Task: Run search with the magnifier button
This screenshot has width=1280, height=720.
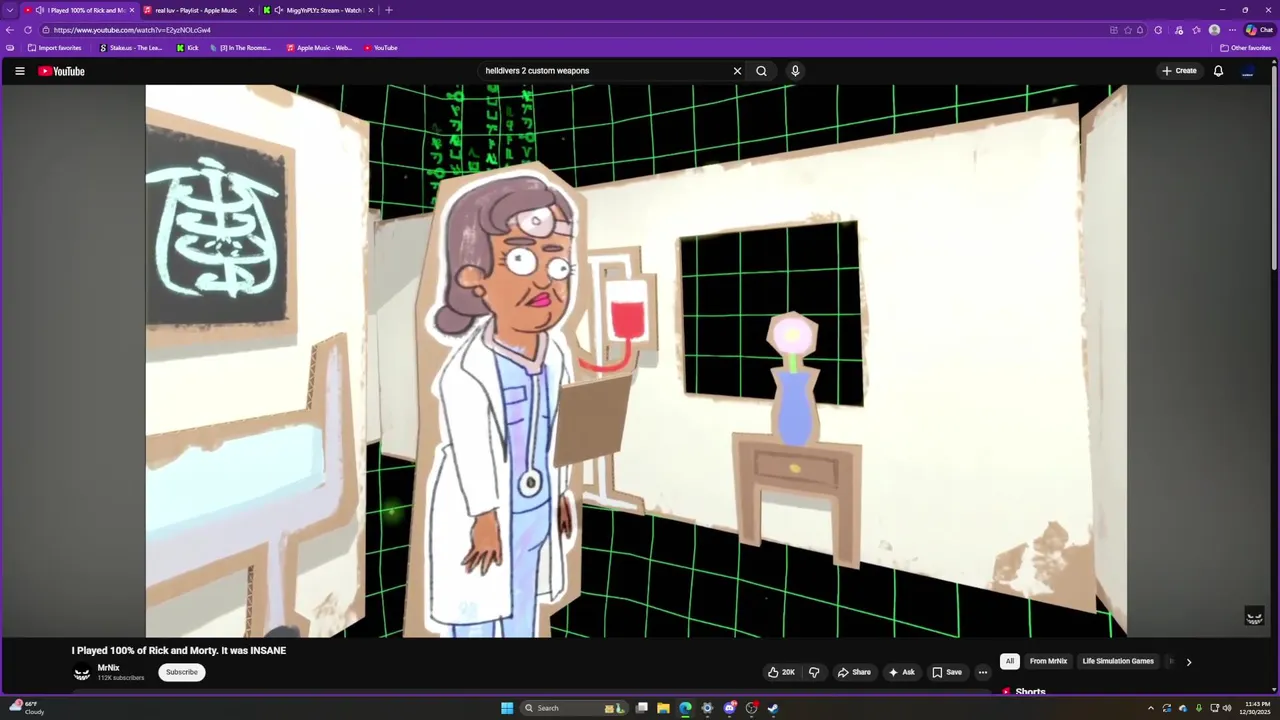Action: pos(762,71)
